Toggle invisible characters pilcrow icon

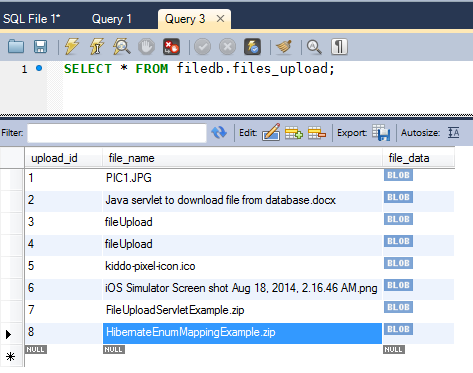[339, 47]
